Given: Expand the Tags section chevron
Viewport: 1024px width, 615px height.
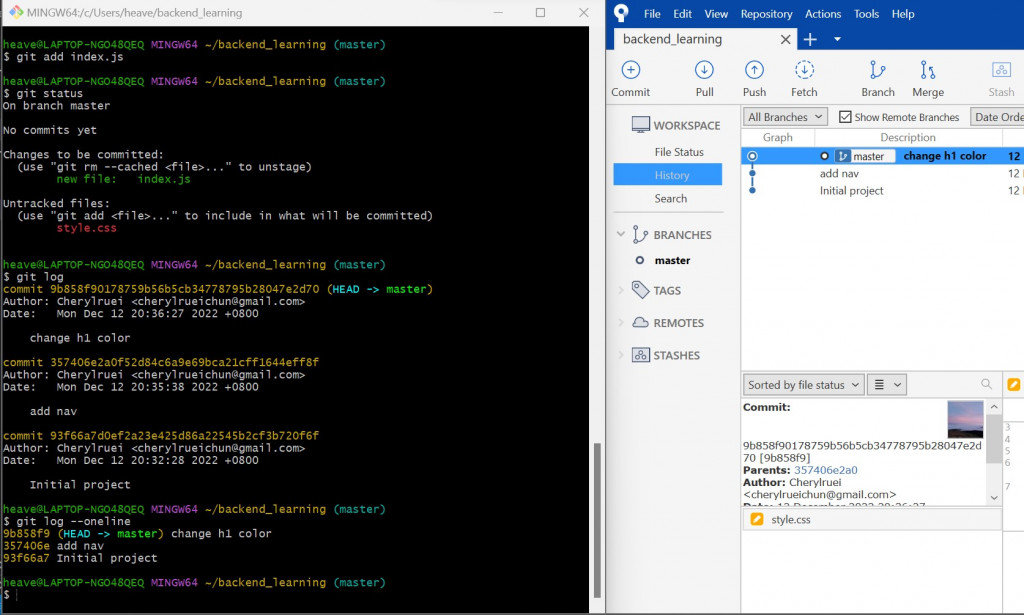Looking at the screenshot, I should coord(620,290).
